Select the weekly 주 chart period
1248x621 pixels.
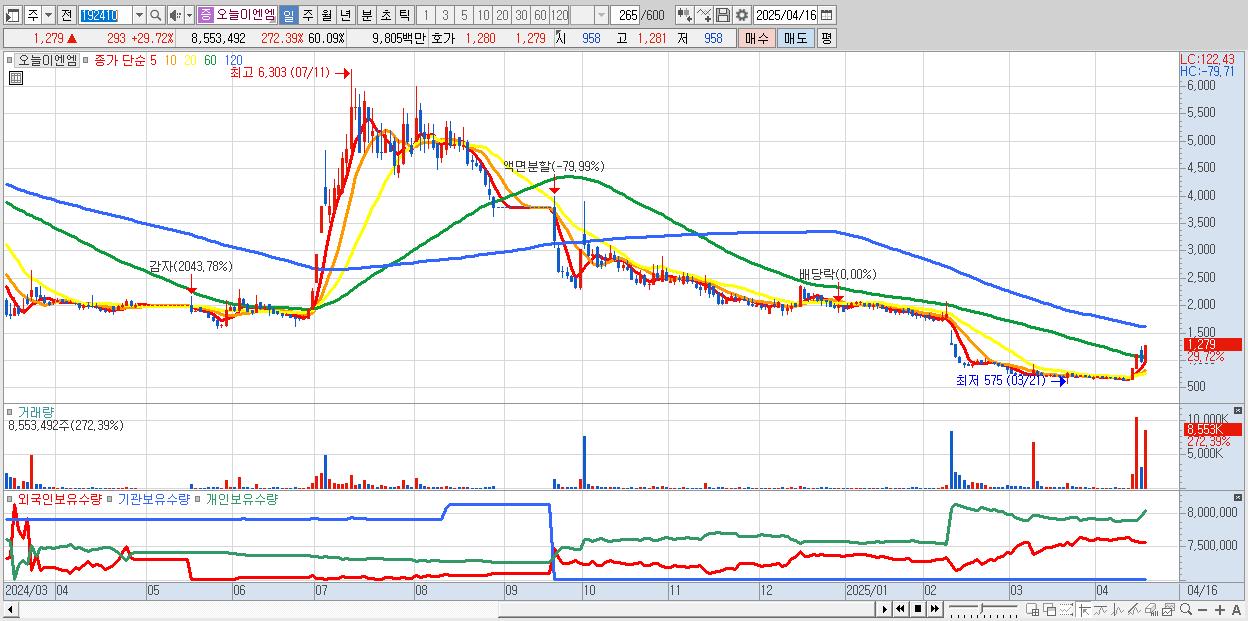tap(307, 15)
